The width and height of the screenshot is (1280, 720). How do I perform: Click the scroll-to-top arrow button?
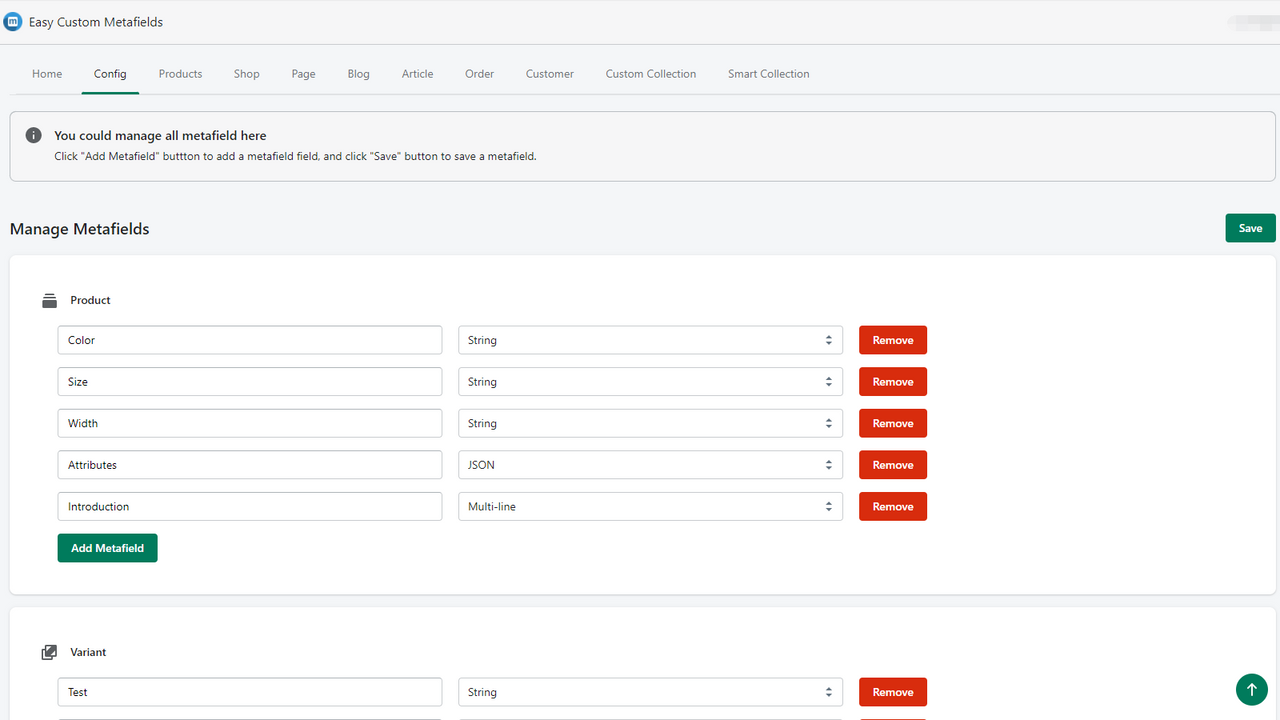[x=1251, y=689]
